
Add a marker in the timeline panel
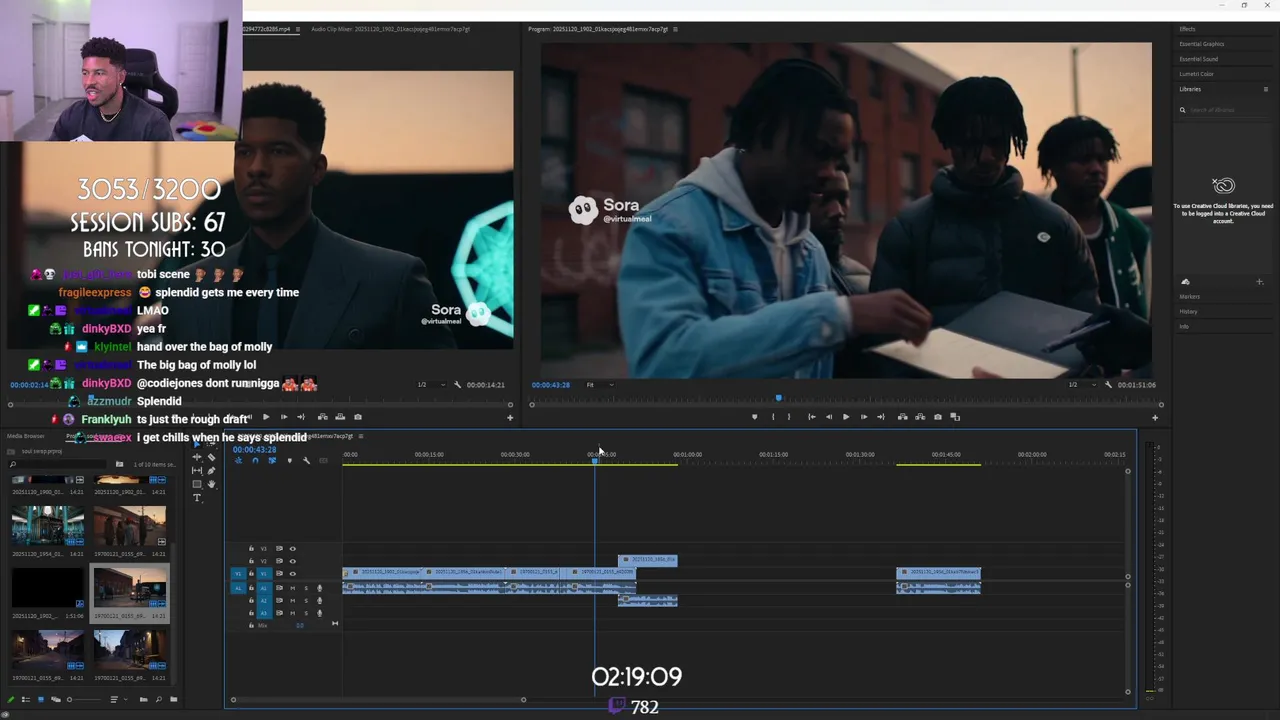pyautogui.click(x=289, y=460)
